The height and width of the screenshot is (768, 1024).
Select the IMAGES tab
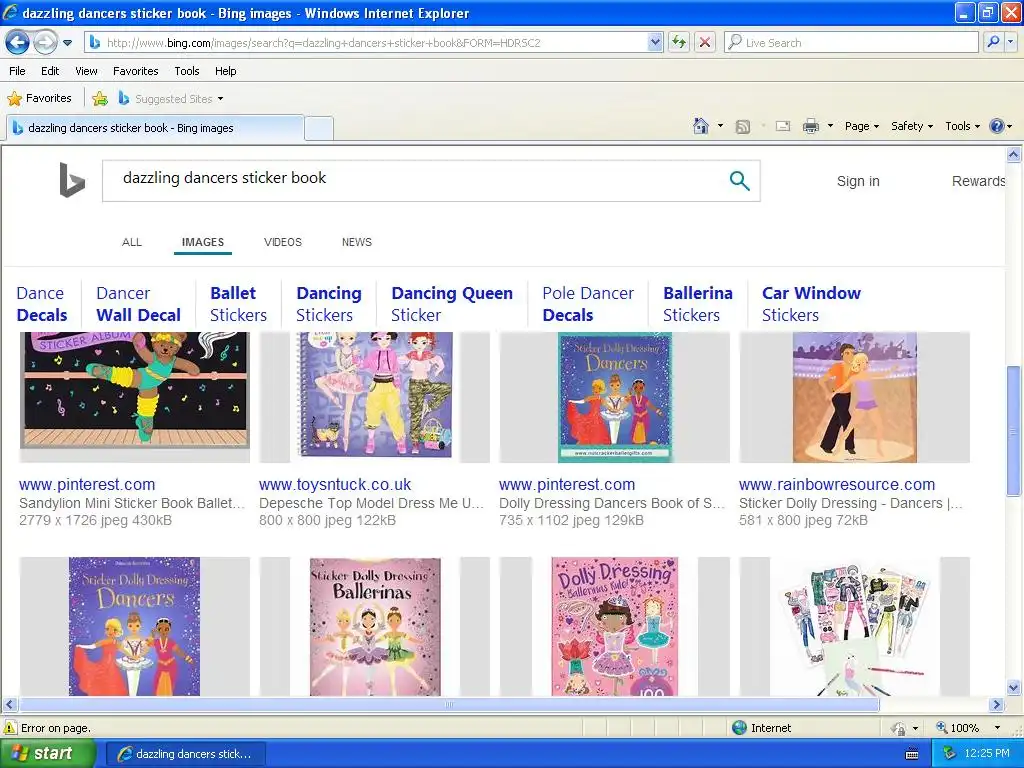[202, 242]
